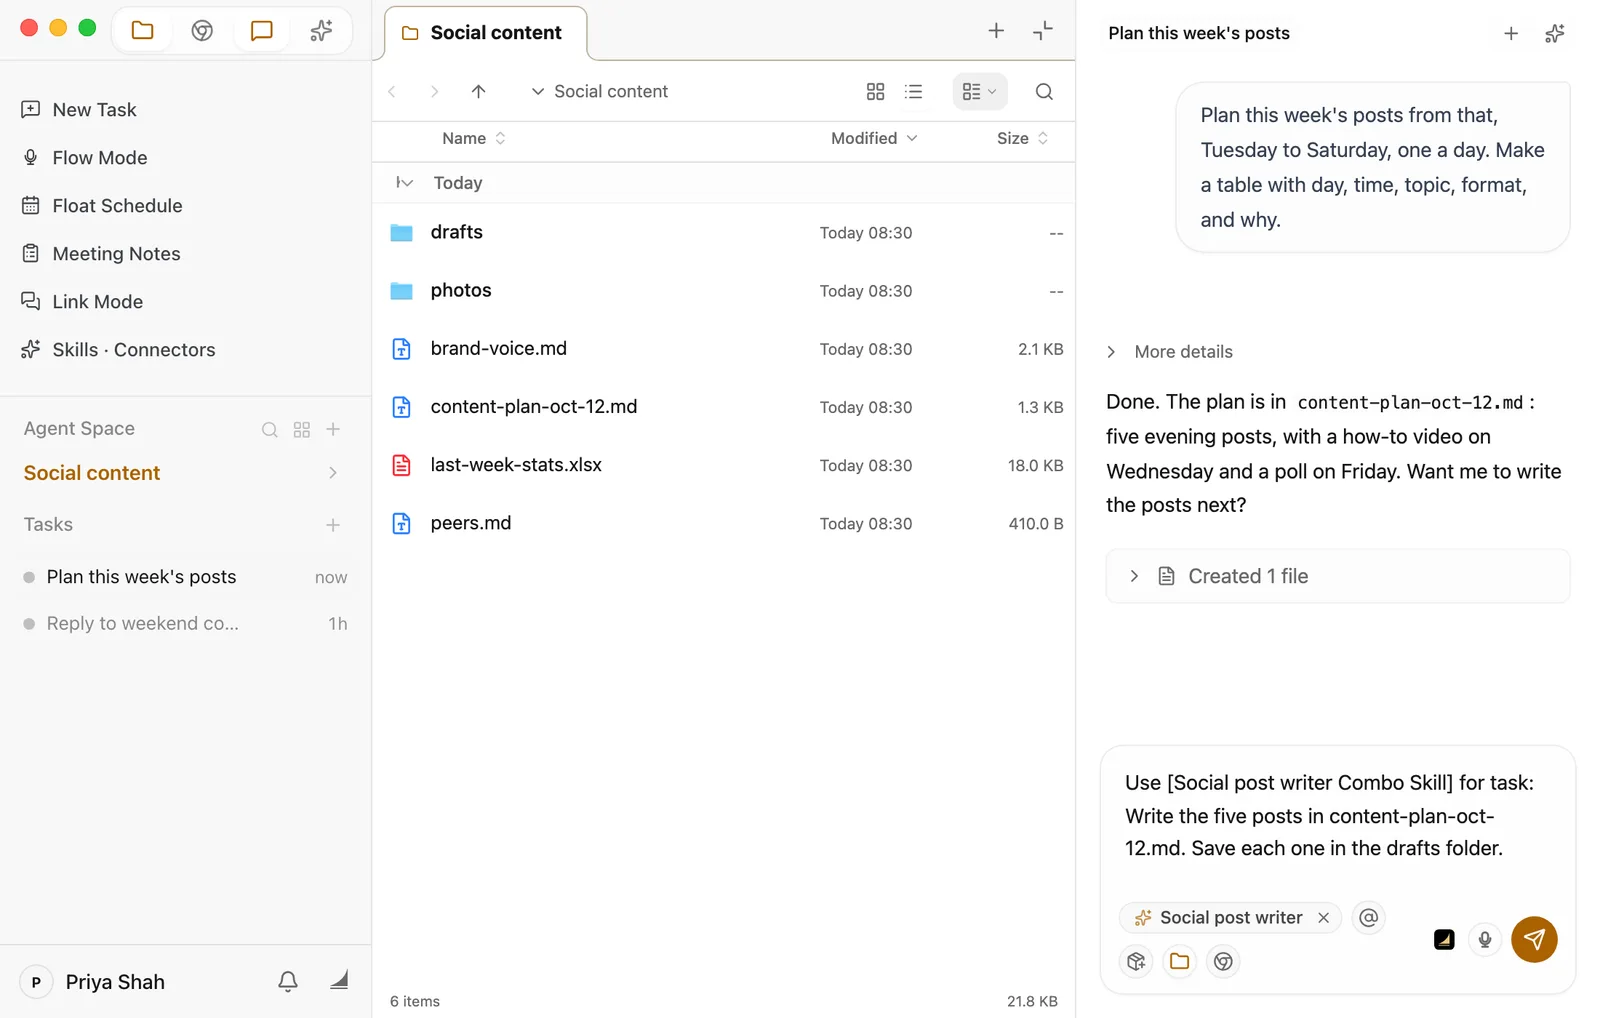Switch to list view in file browser
Image resolution: width=1600 pixels, height=1018 pixels.
[914, 92]
